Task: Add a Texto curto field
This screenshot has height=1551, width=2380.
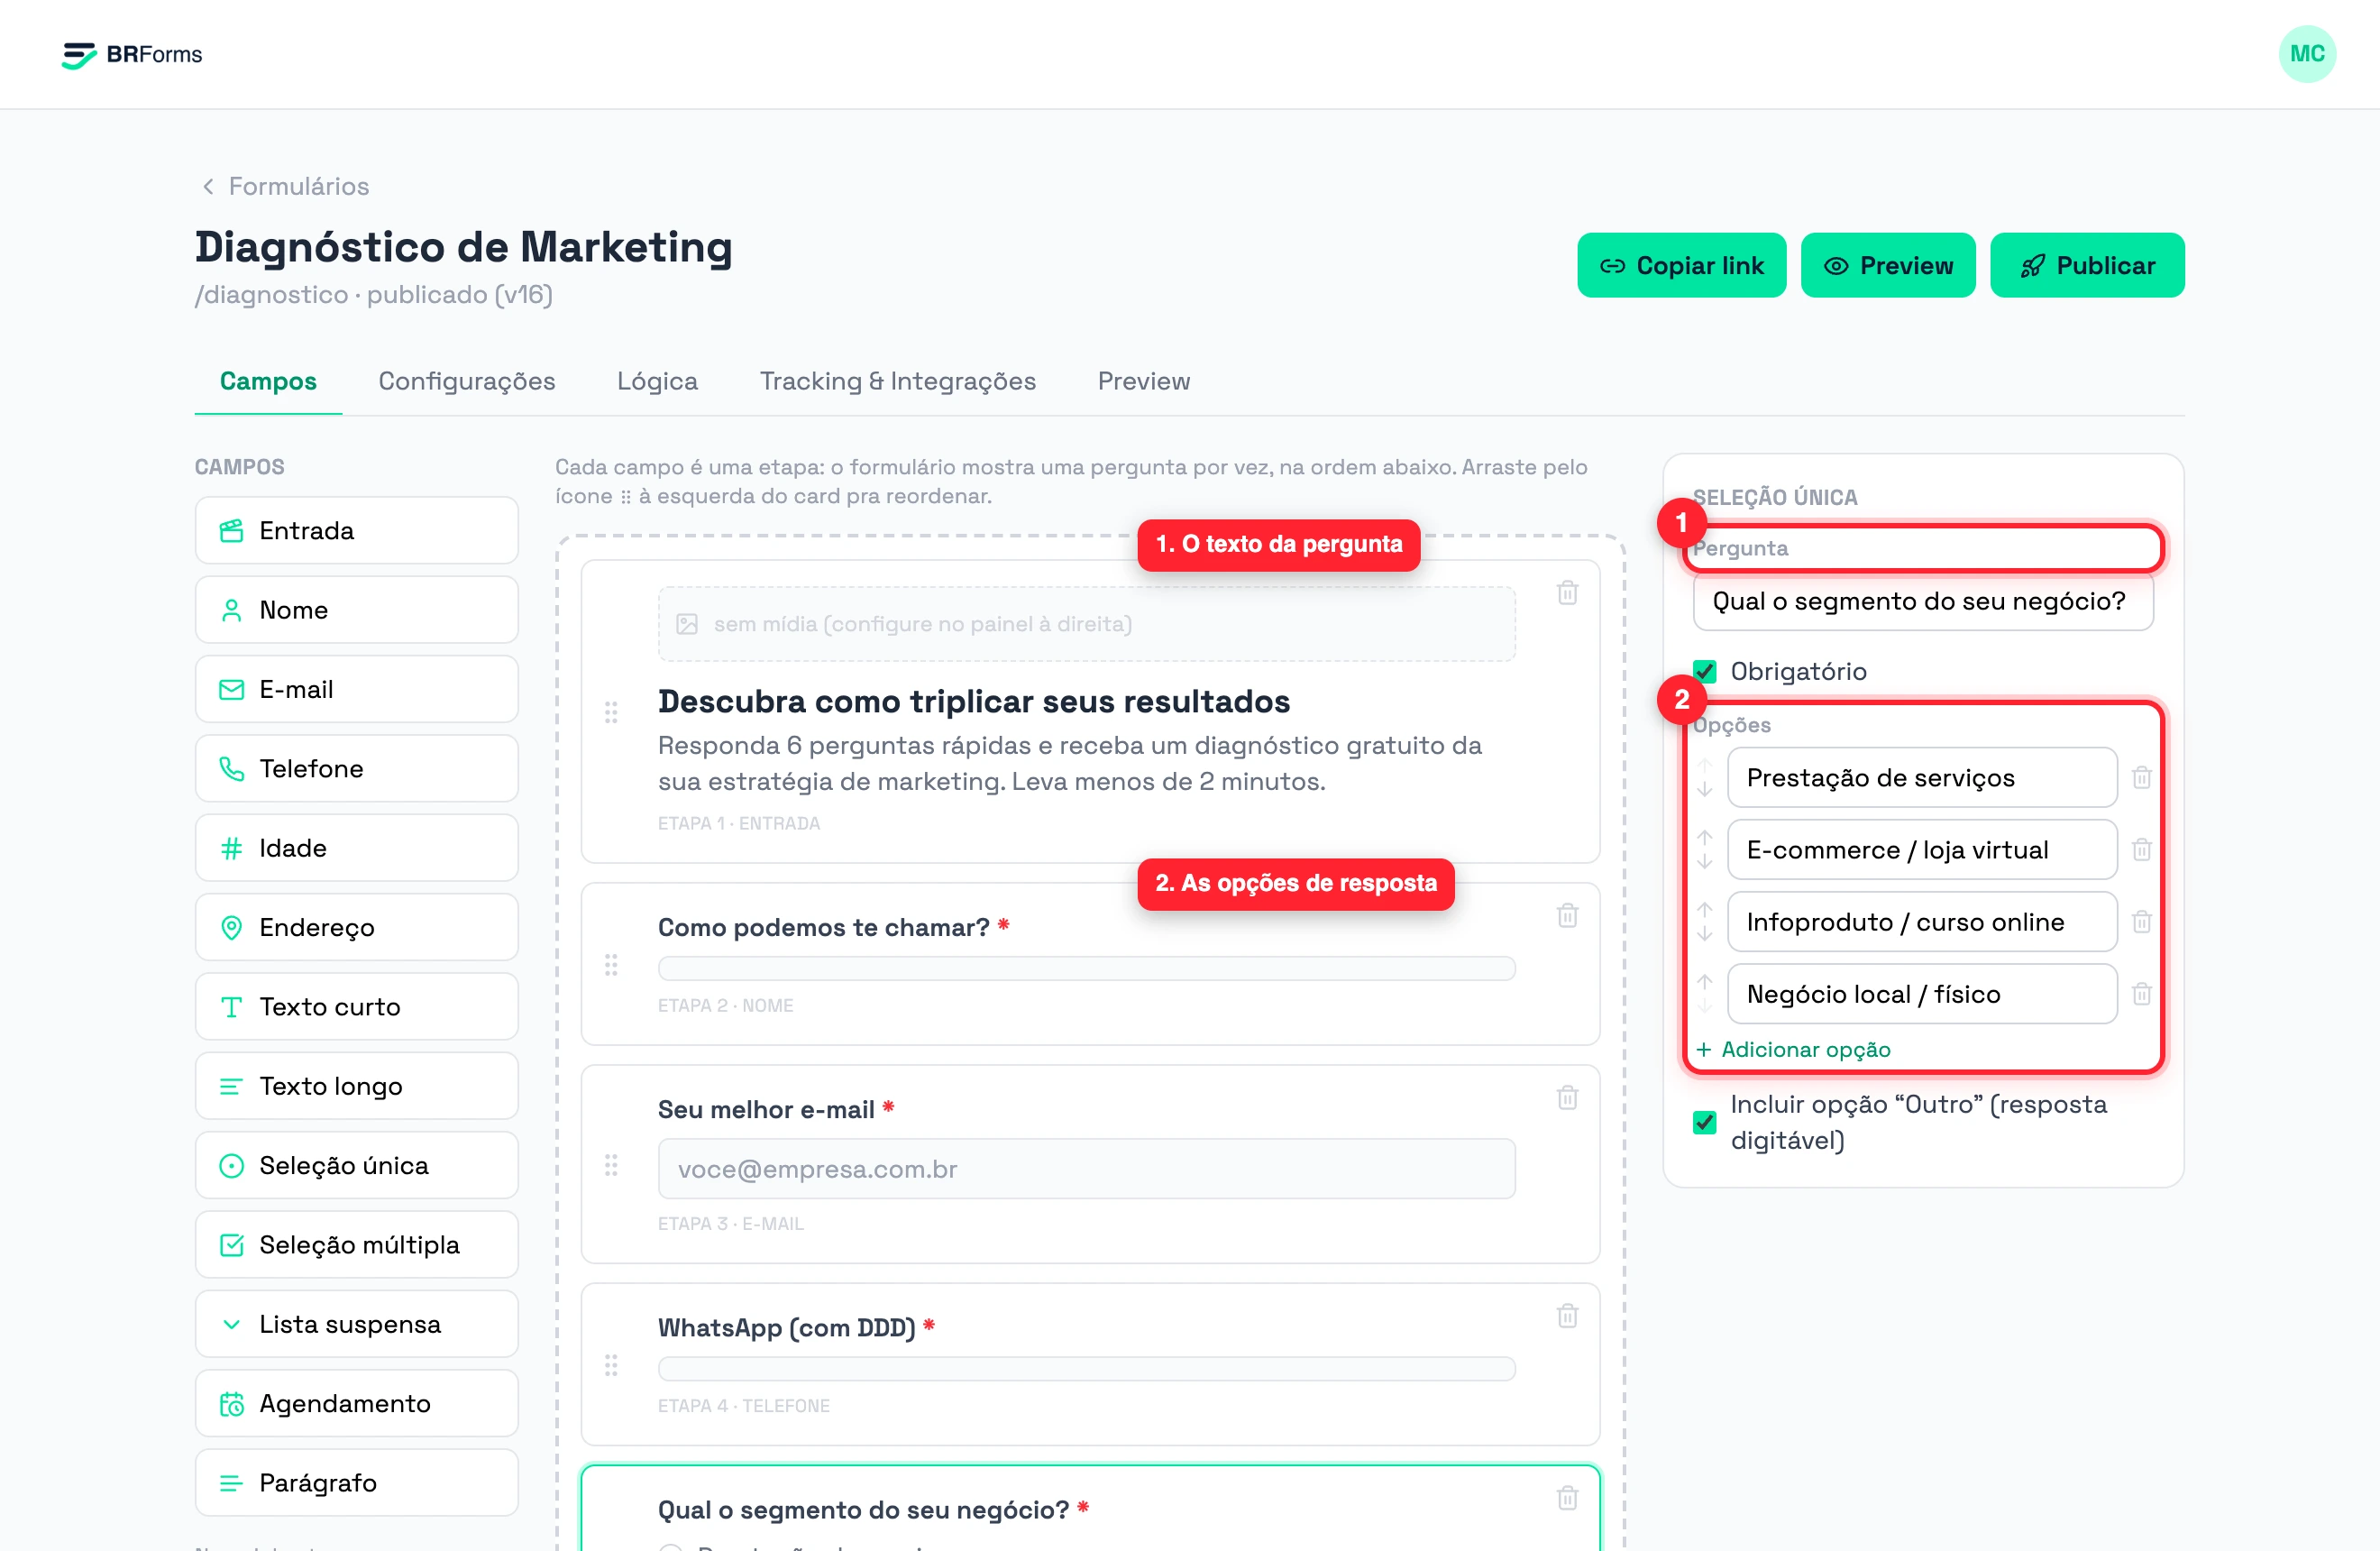Action: point(356,1006)
